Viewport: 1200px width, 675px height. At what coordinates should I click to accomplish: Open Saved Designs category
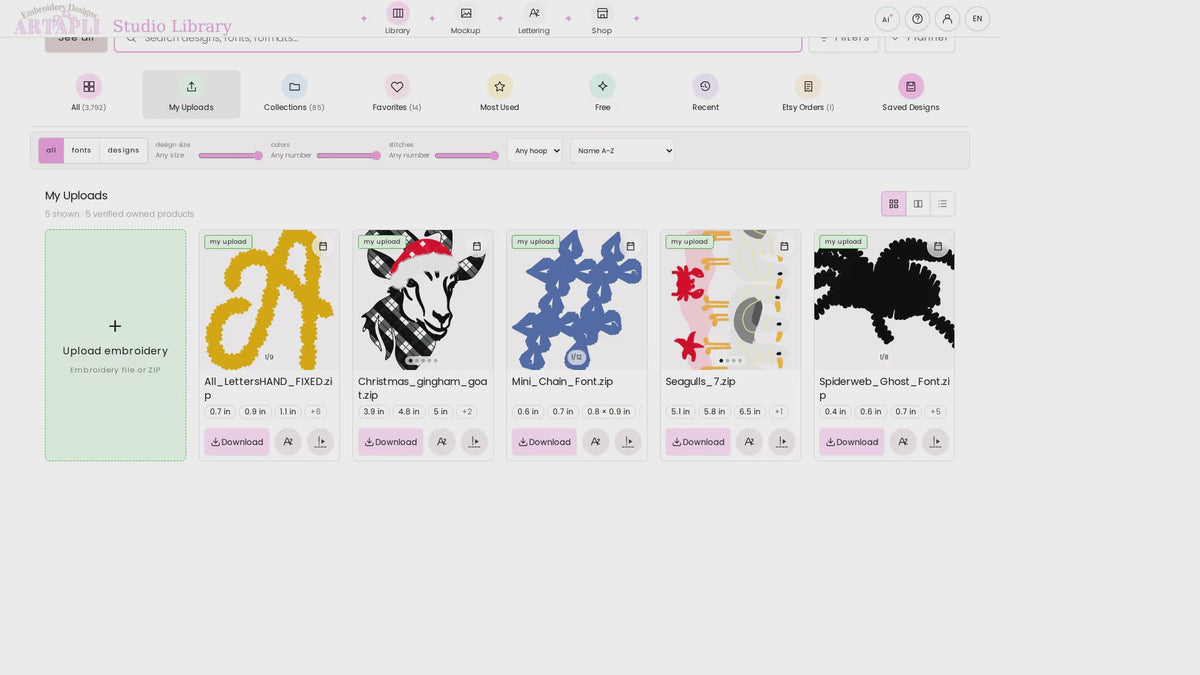(910, 94)
